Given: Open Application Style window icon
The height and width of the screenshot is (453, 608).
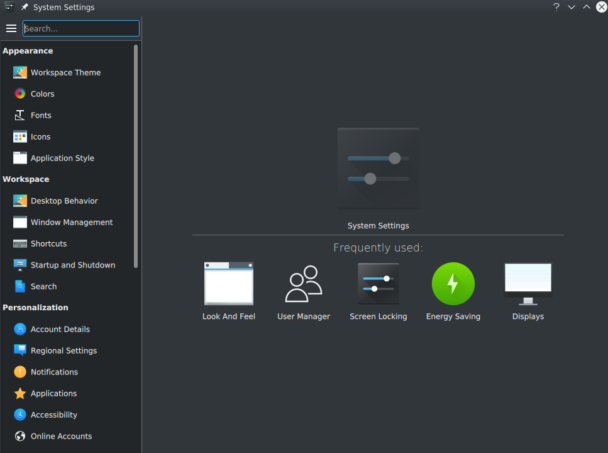Looking at the screenshot, I should coord(20,158).
